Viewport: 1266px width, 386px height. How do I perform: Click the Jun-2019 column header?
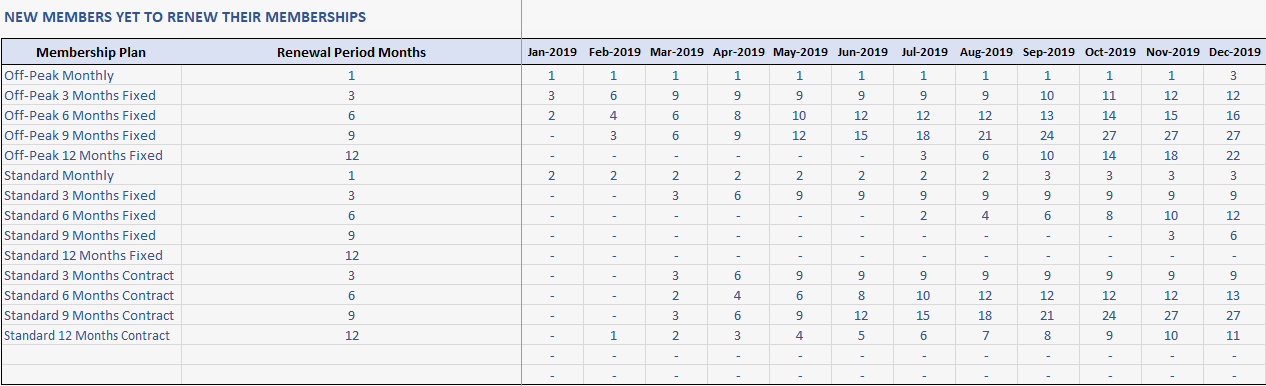point(862,52)
